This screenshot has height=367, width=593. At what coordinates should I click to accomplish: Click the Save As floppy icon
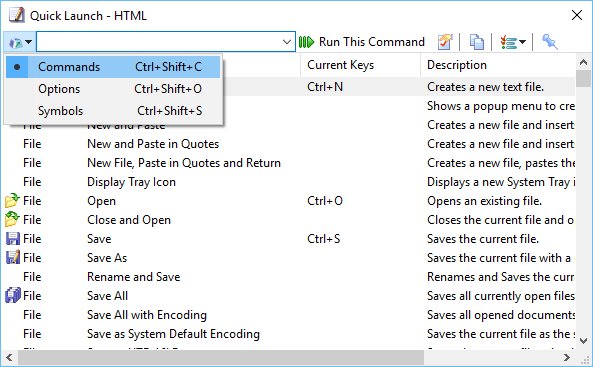point(12,258)
